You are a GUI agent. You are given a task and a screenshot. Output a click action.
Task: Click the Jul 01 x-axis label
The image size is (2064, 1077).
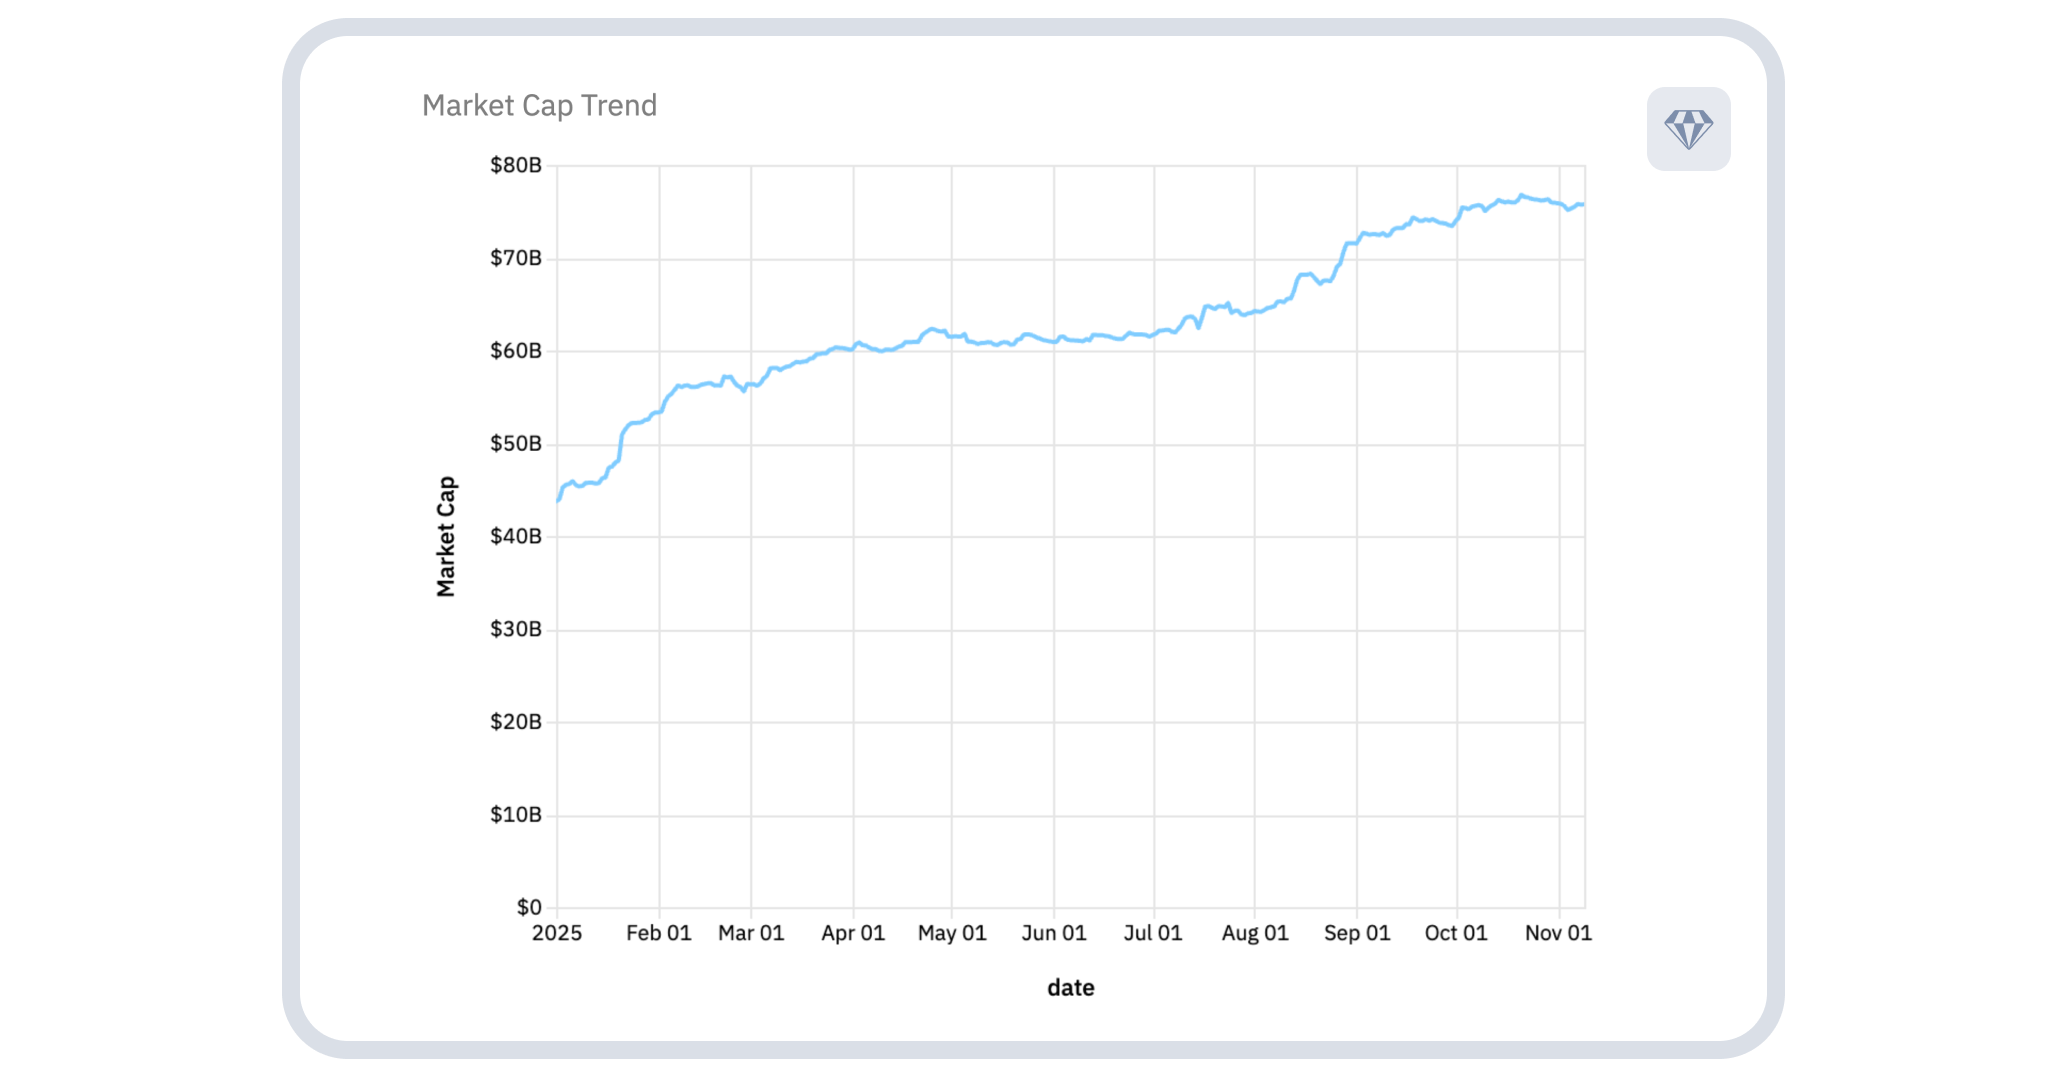click(1153, 933)
